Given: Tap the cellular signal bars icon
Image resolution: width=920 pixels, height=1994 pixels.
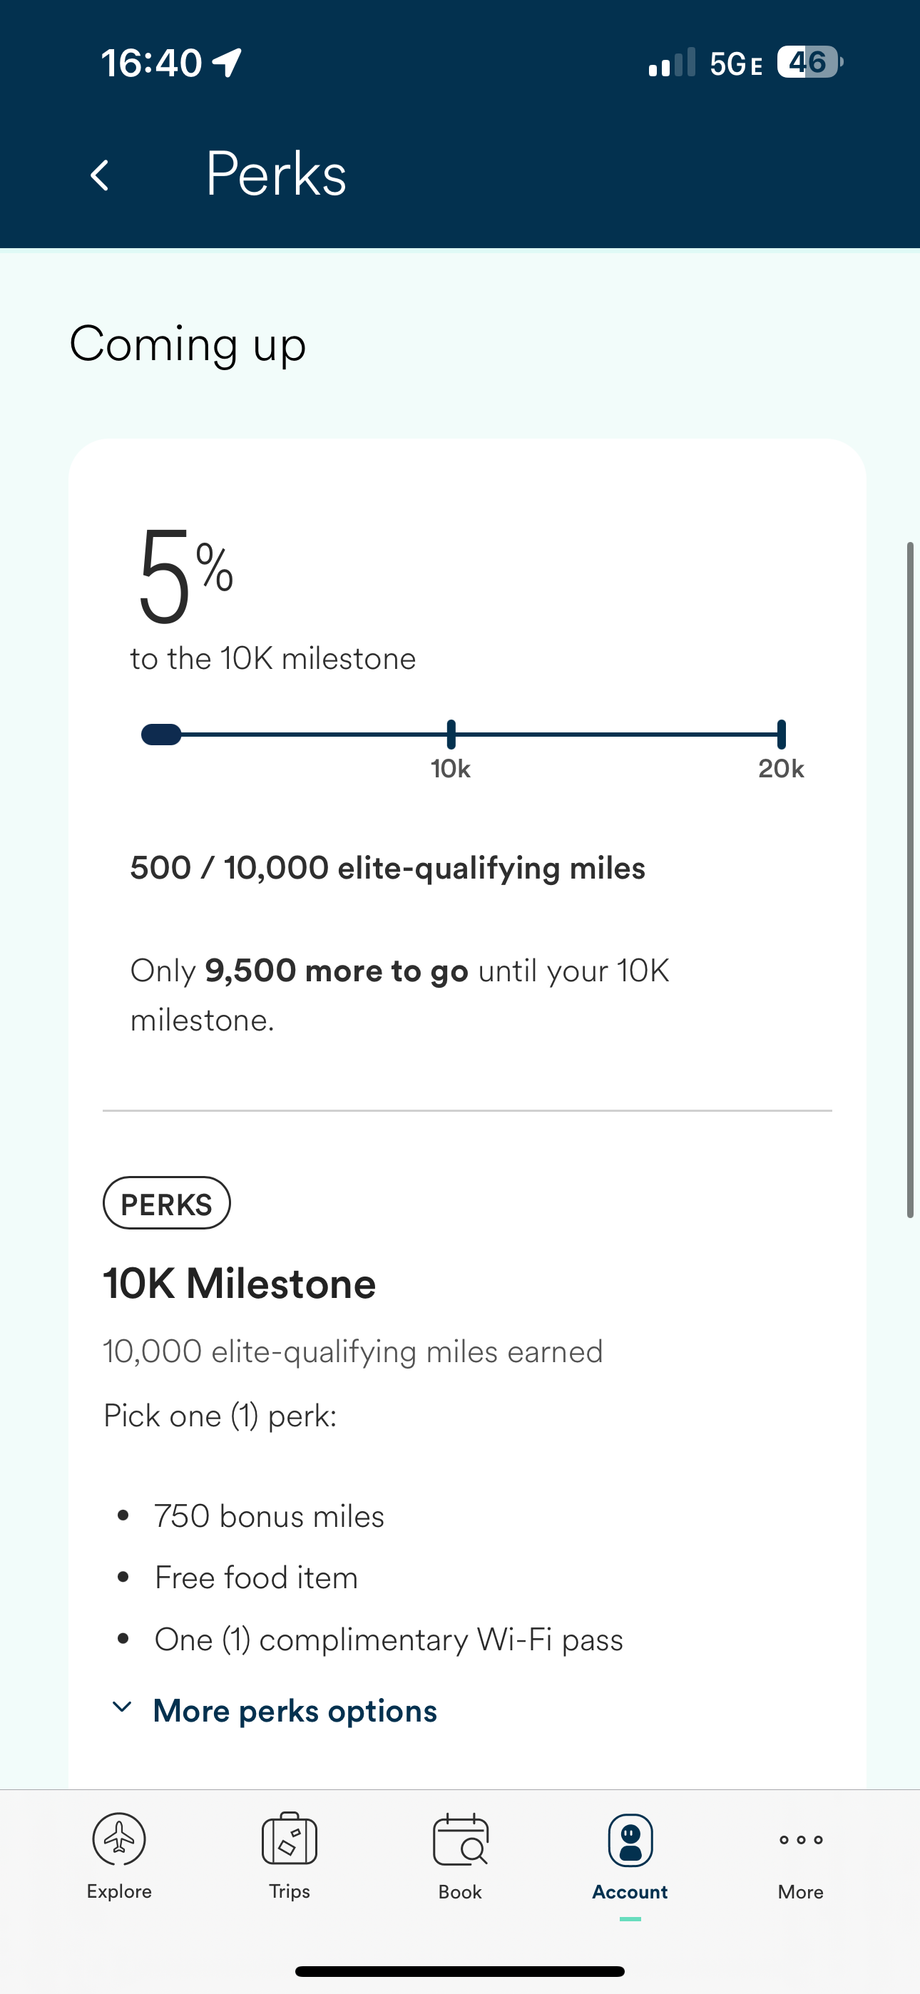Looking at the screenshot, I should pos(671,63).
